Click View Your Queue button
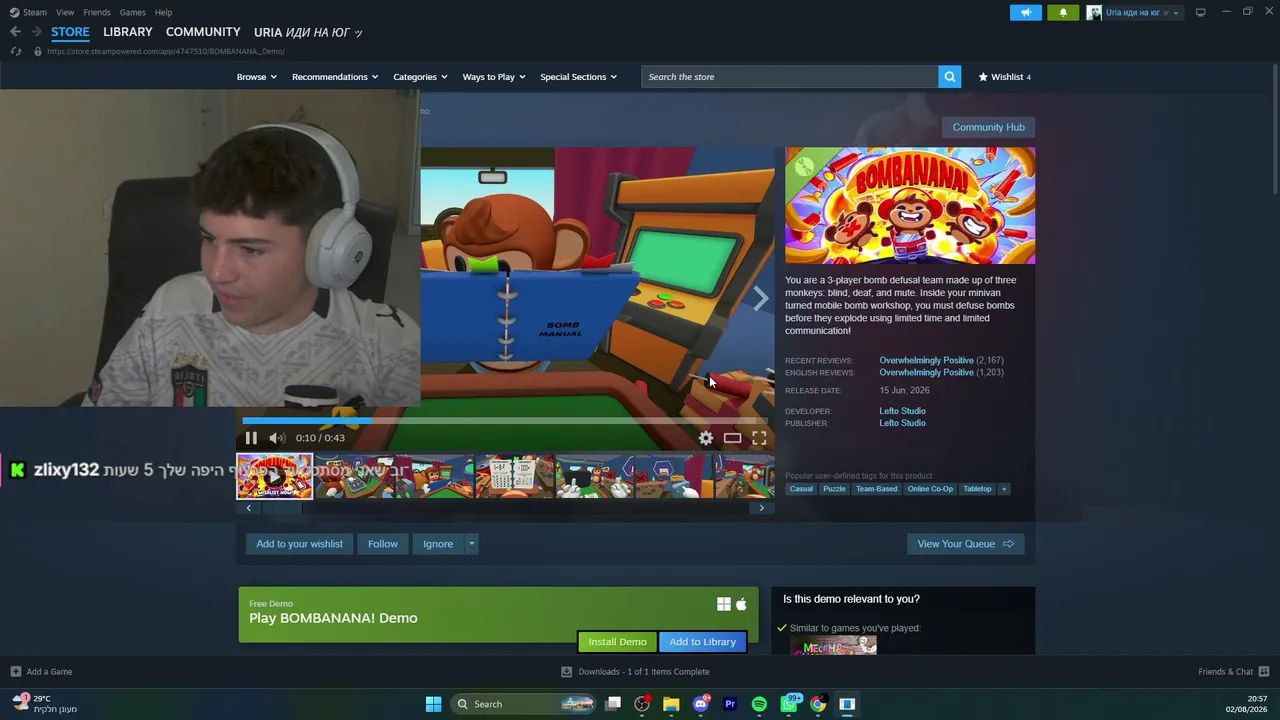Viewport: 1280px width, 720px height. (x=965, y=544)
